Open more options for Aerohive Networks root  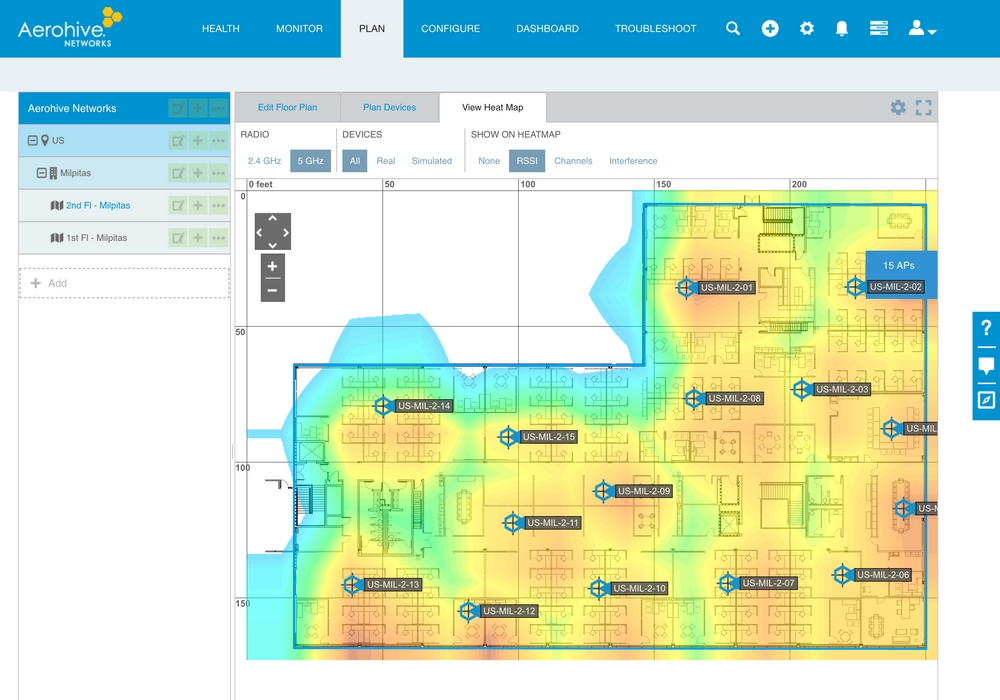218,108
